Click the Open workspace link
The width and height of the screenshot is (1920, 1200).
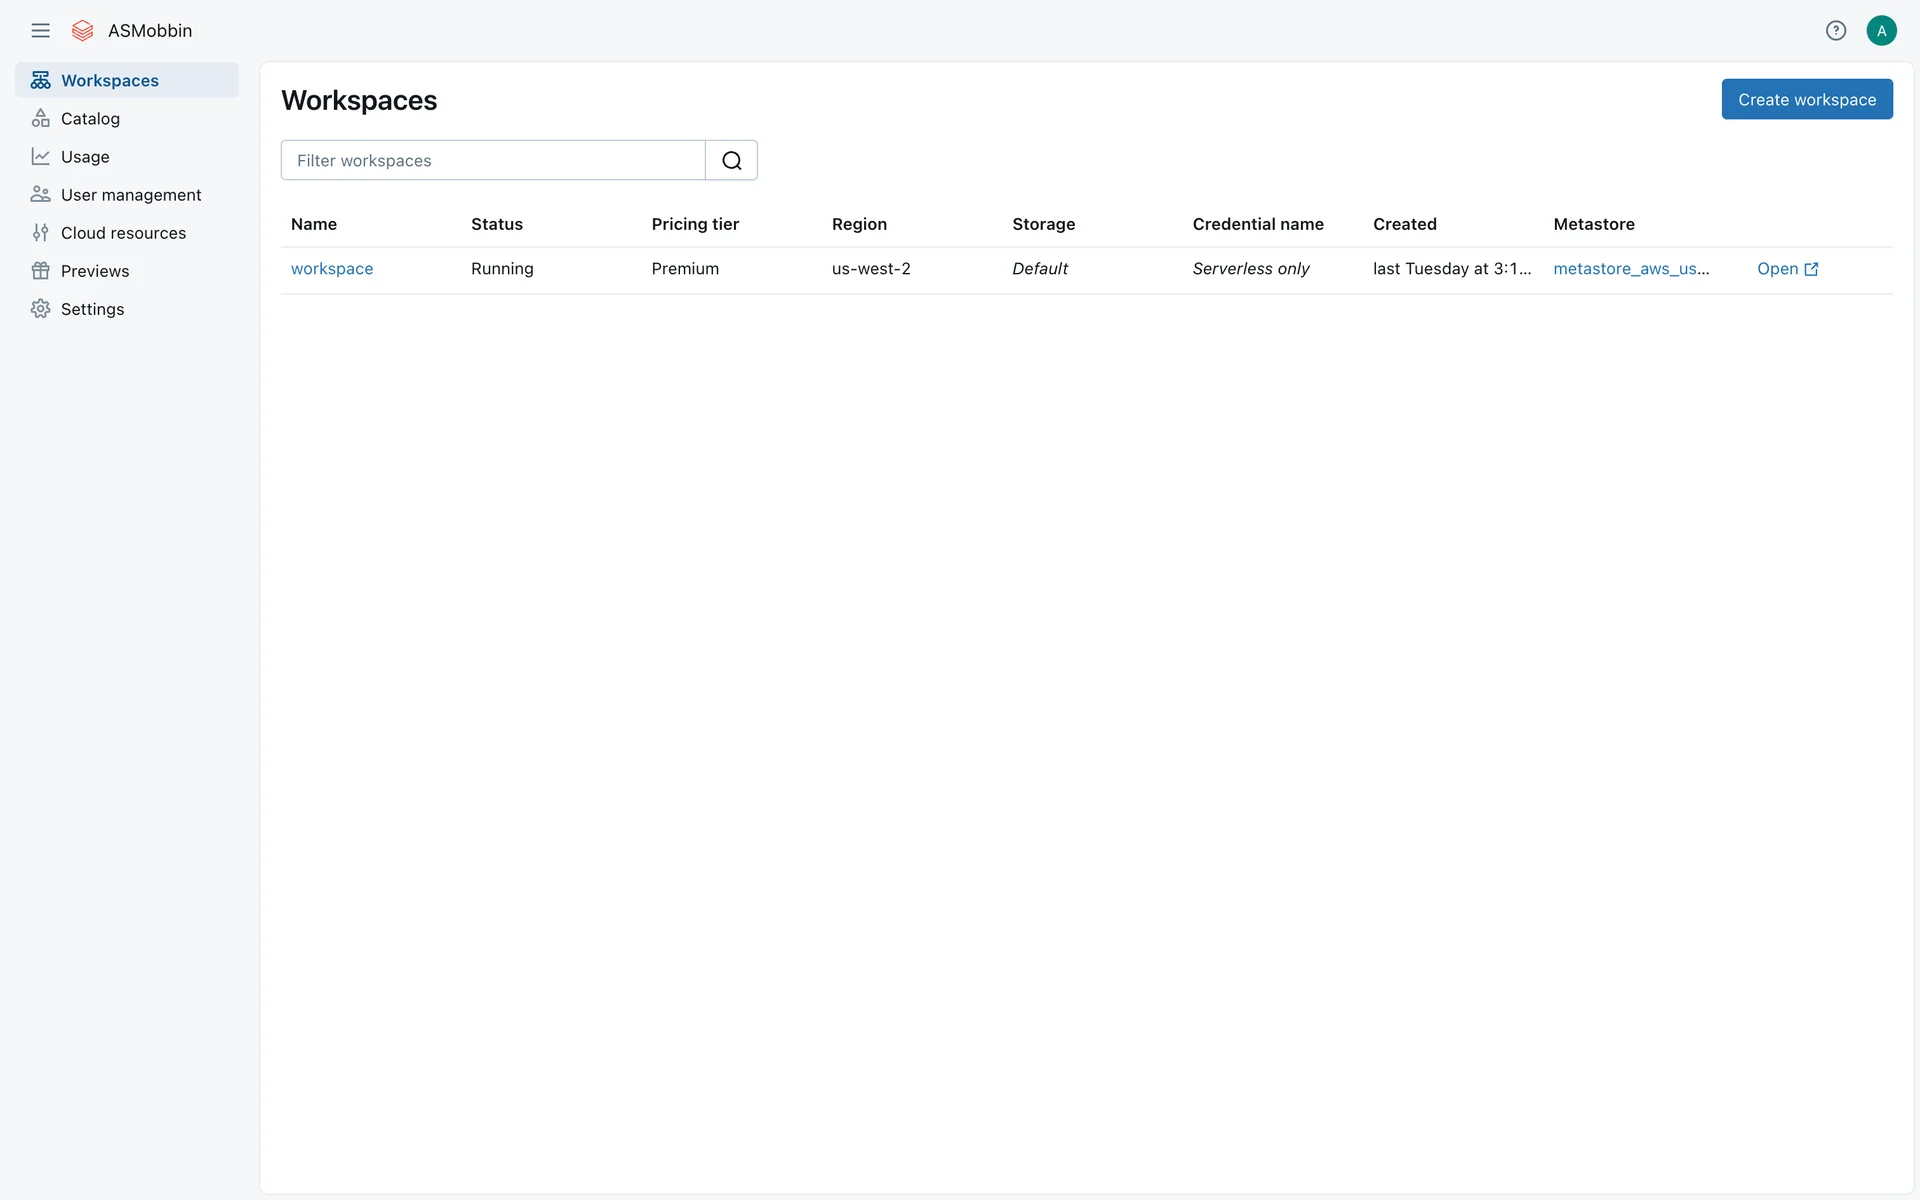[1777, 269]
